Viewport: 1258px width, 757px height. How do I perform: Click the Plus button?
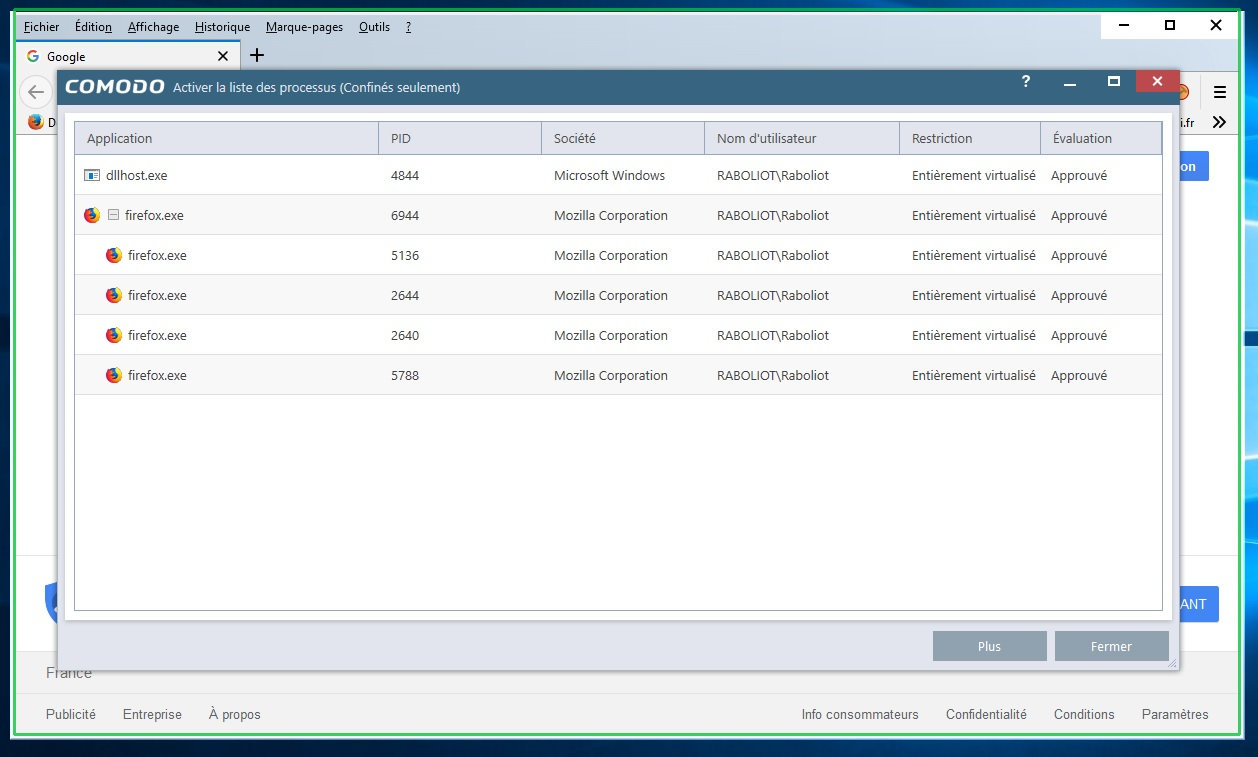coord(990,646)
